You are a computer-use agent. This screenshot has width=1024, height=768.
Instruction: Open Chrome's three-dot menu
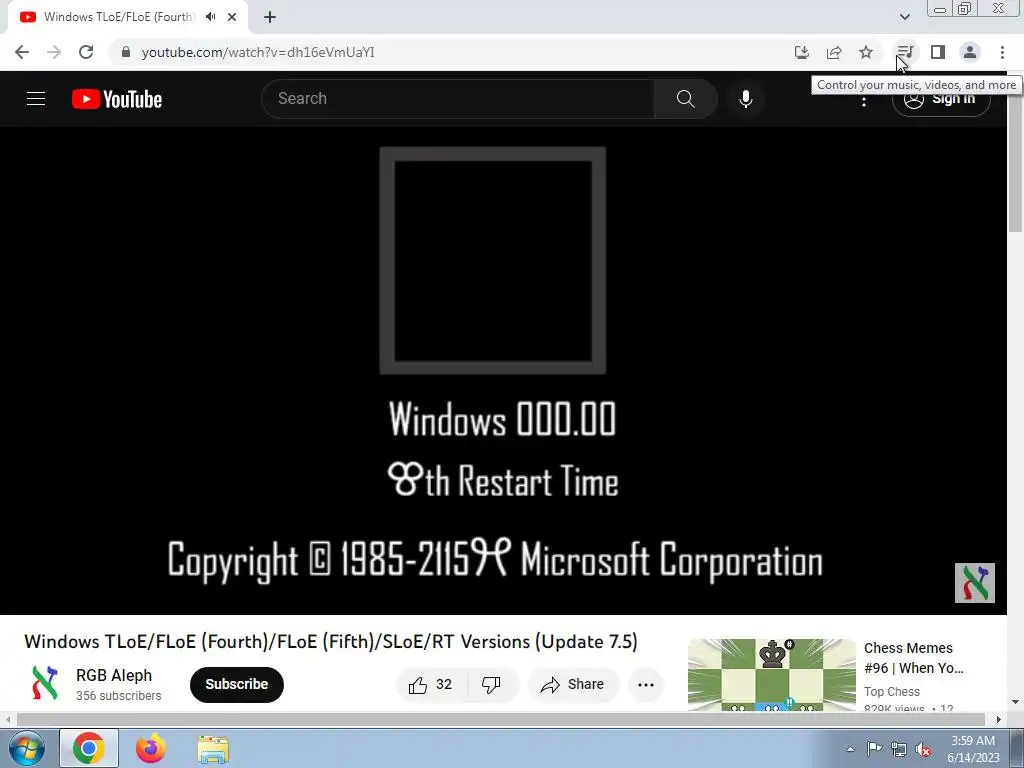click(x=1002, y=52)
